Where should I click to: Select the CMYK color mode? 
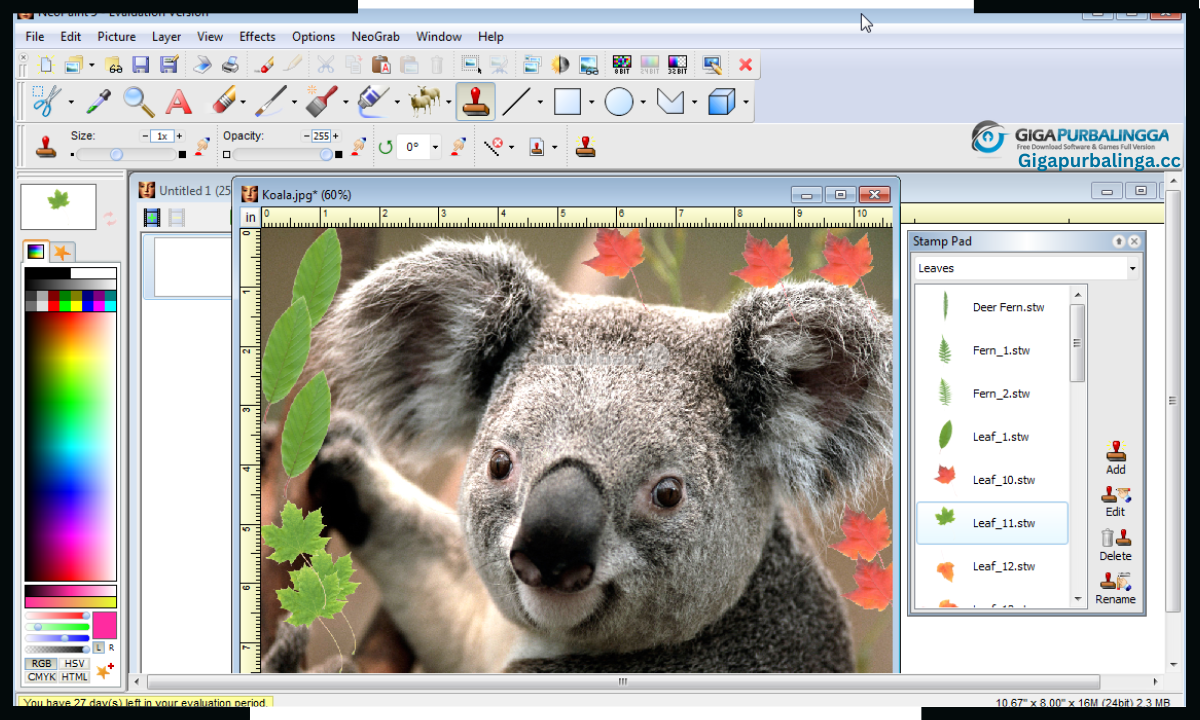tap(41, 677)
